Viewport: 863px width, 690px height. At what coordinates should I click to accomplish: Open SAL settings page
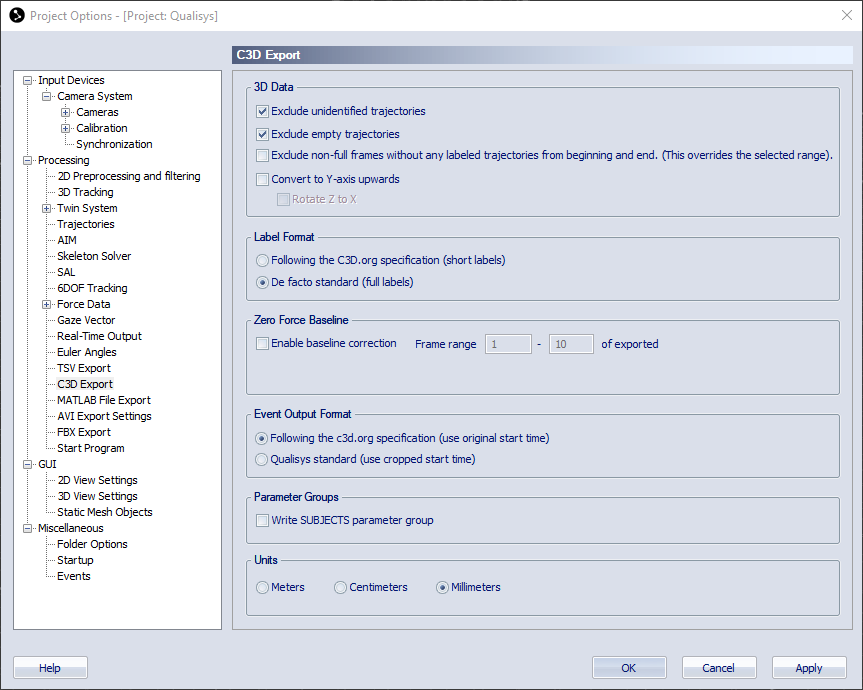(x=66, y=272)
